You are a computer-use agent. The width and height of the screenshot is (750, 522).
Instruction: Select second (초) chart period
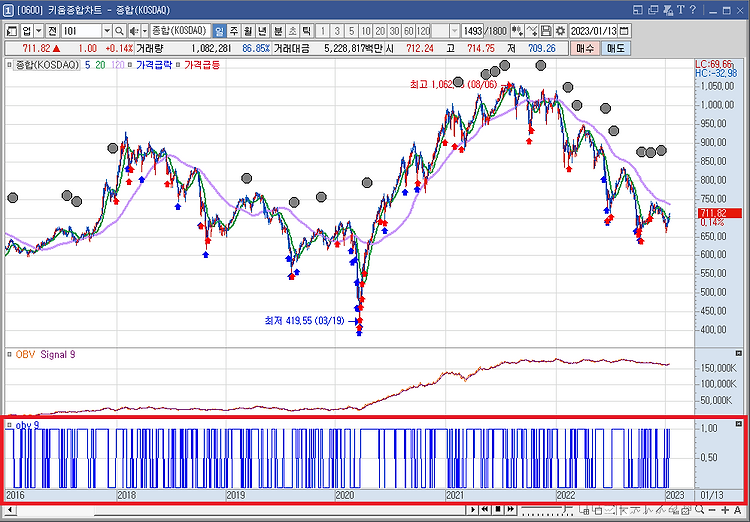click(292, 31)
